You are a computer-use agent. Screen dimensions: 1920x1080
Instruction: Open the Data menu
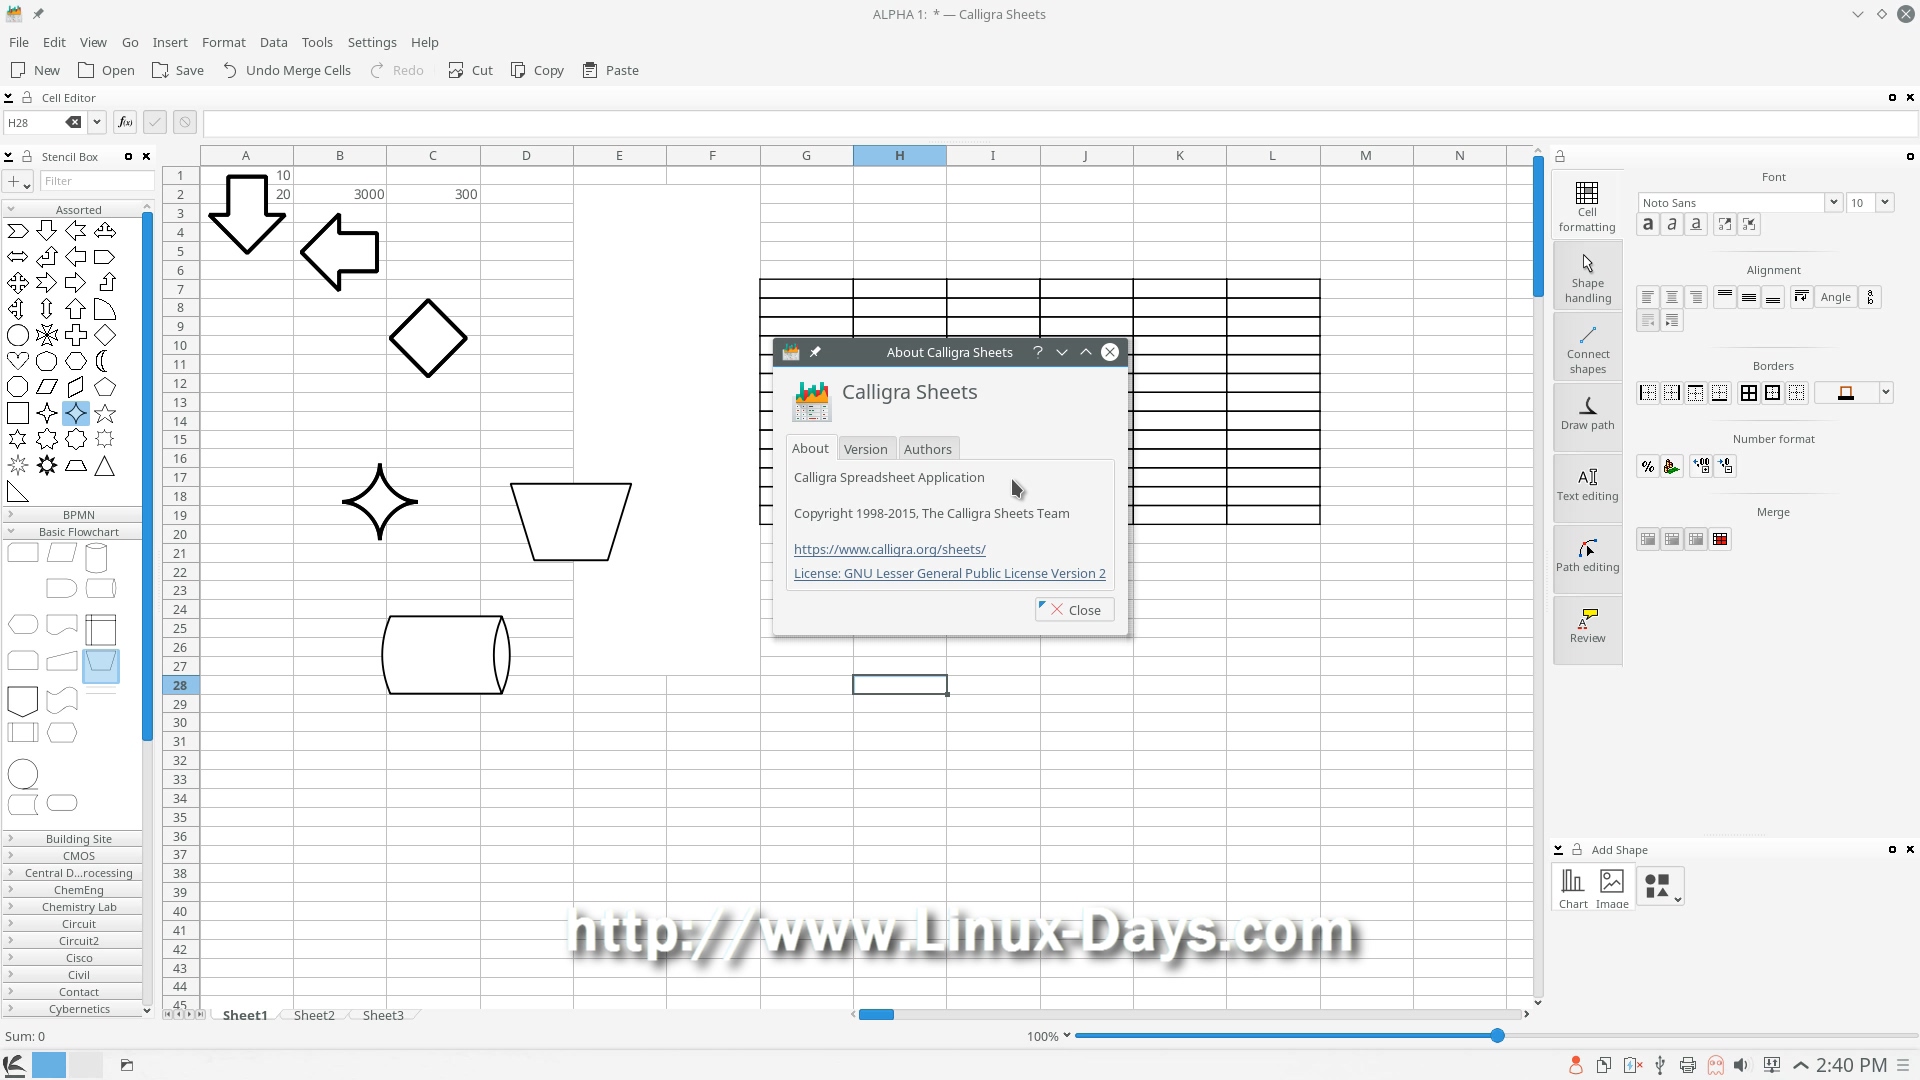(273, 42)
